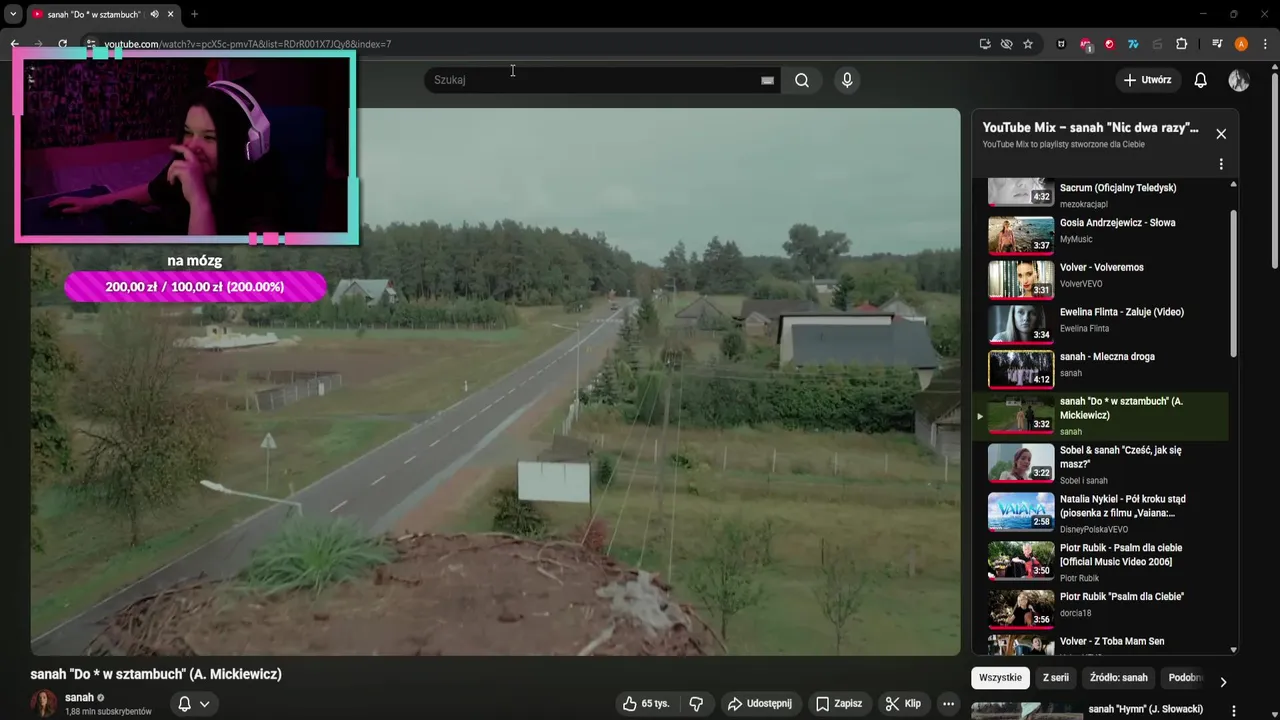The height and width of the screenshot is (720, 1280).
Task: Mute the tab via speaker icon
Action: (x=154, y=14)
